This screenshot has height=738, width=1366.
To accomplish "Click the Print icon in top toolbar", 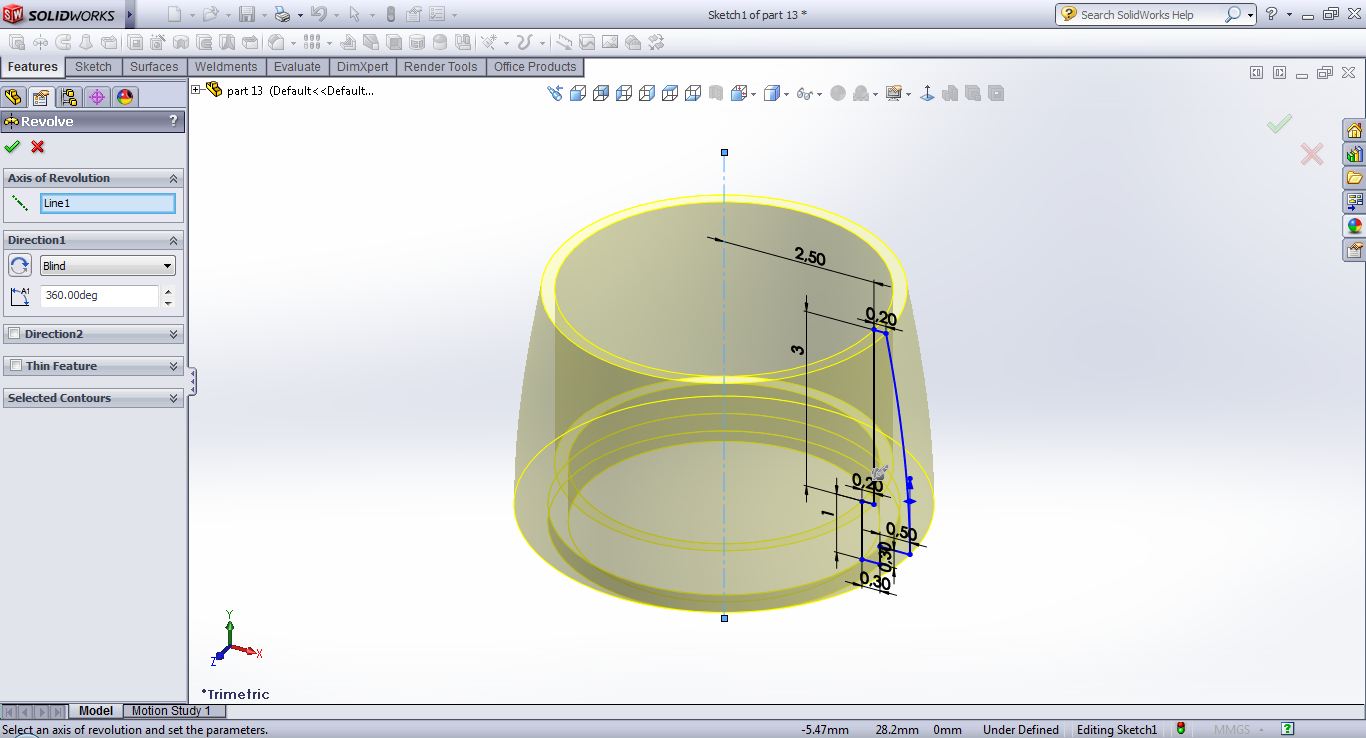I will (x=282, y=15).
